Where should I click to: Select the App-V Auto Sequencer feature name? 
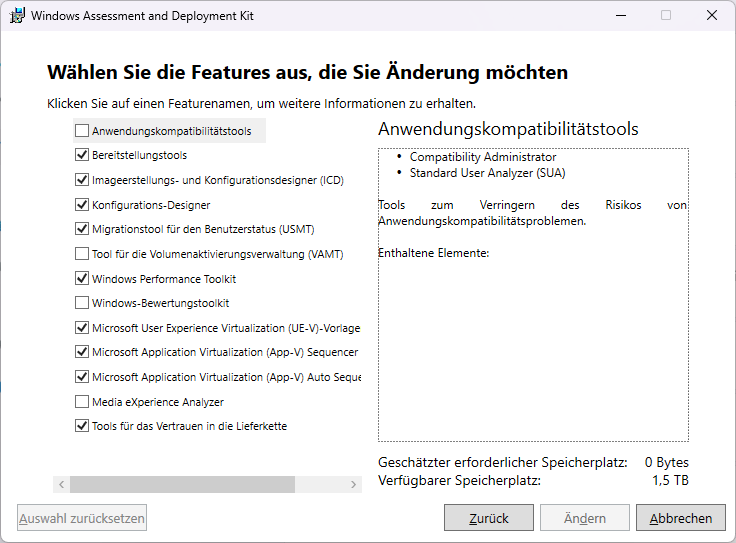pos(225,377)
